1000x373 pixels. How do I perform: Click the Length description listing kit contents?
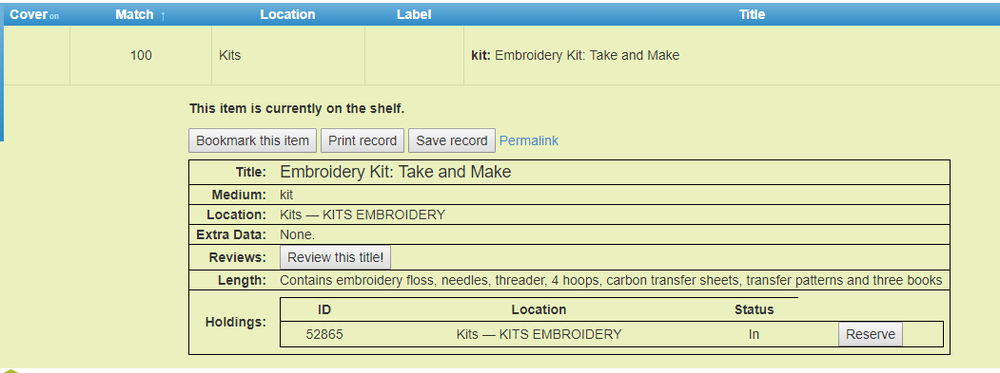pos(611,280)
